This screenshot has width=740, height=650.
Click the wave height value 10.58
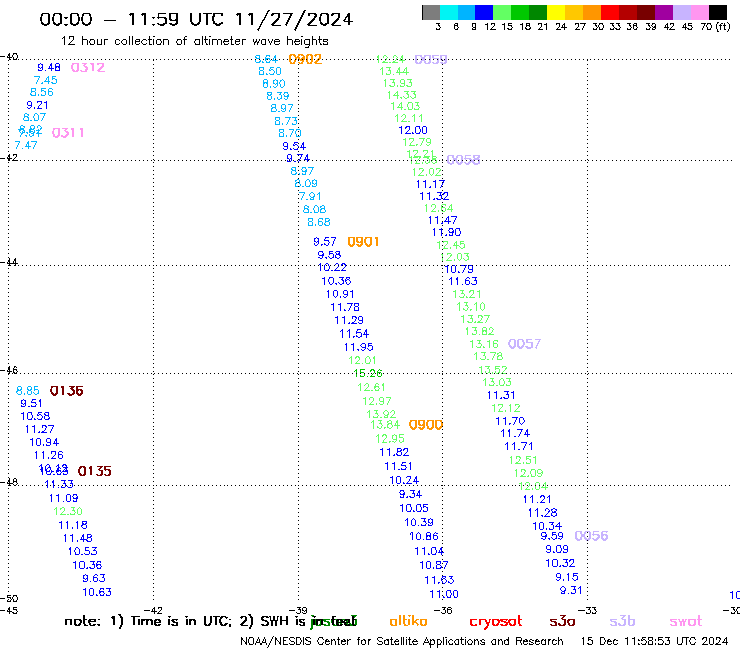(35, 416)
